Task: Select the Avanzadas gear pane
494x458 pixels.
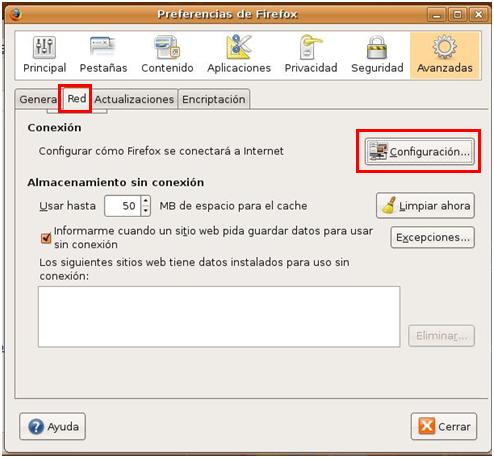Action: (445, 55)
